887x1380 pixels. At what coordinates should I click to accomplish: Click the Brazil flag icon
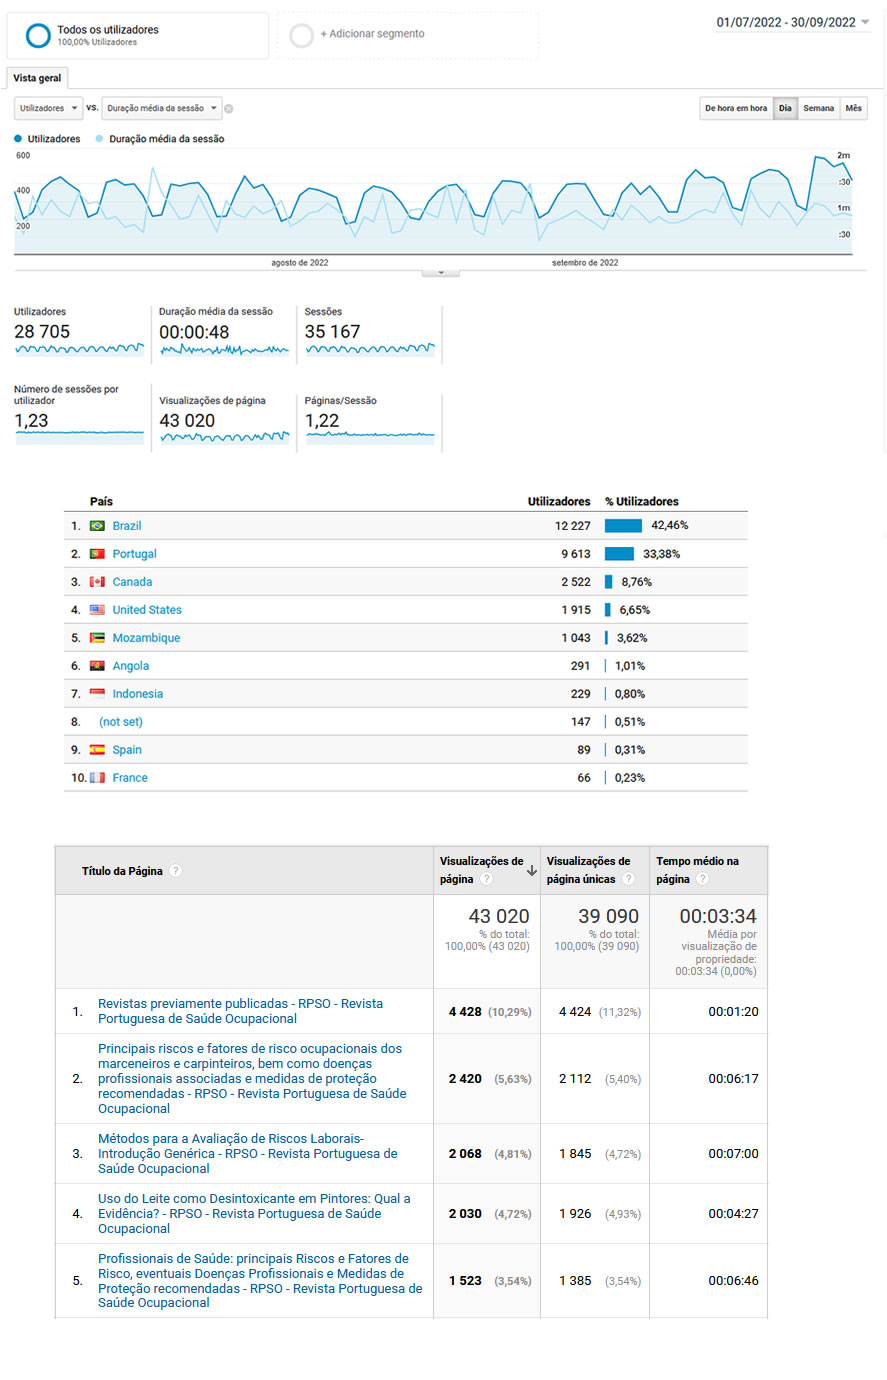tap(97, 526)
